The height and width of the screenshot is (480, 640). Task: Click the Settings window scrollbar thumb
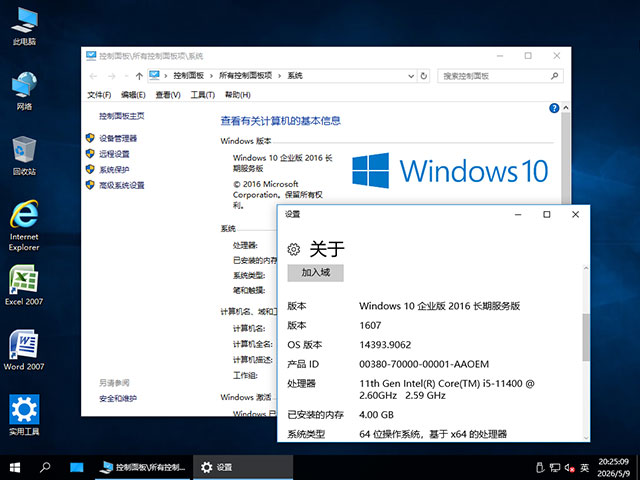coord(586,337)
